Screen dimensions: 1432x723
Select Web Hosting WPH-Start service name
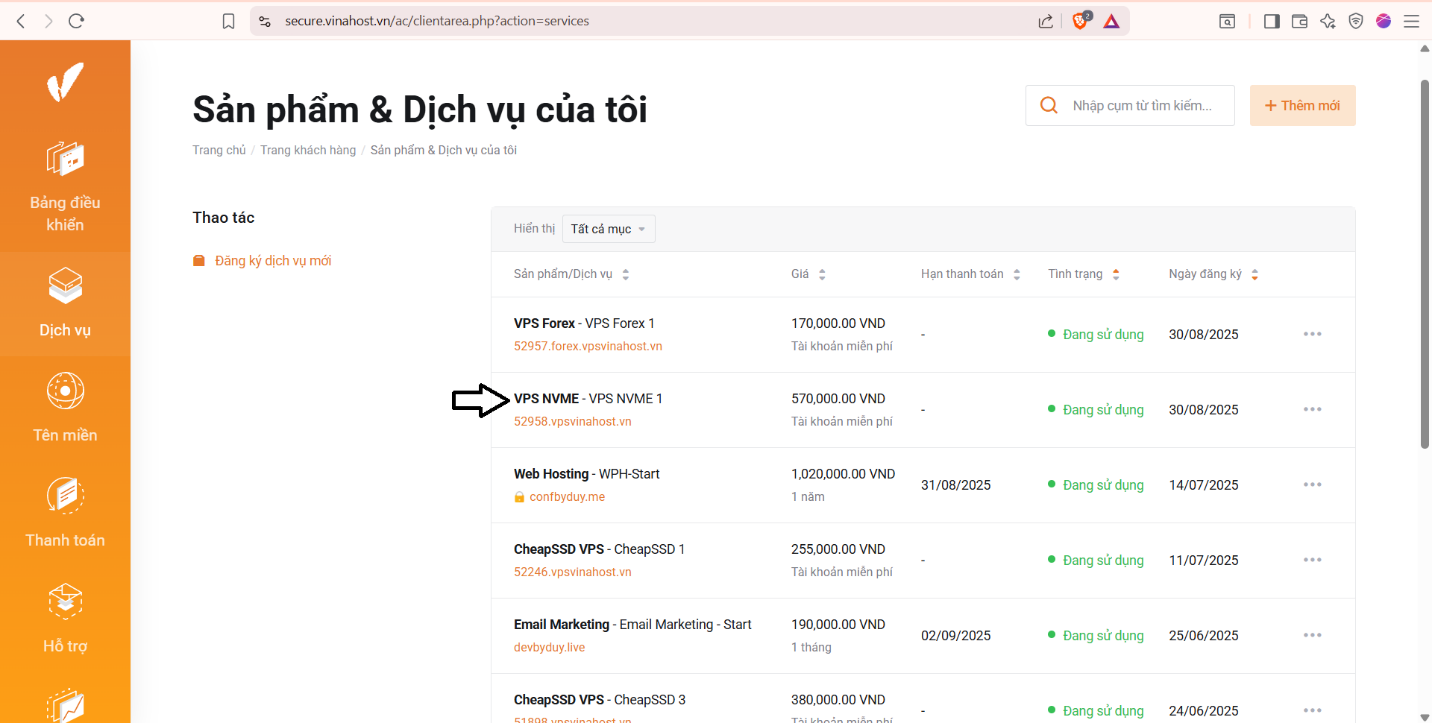587,474
